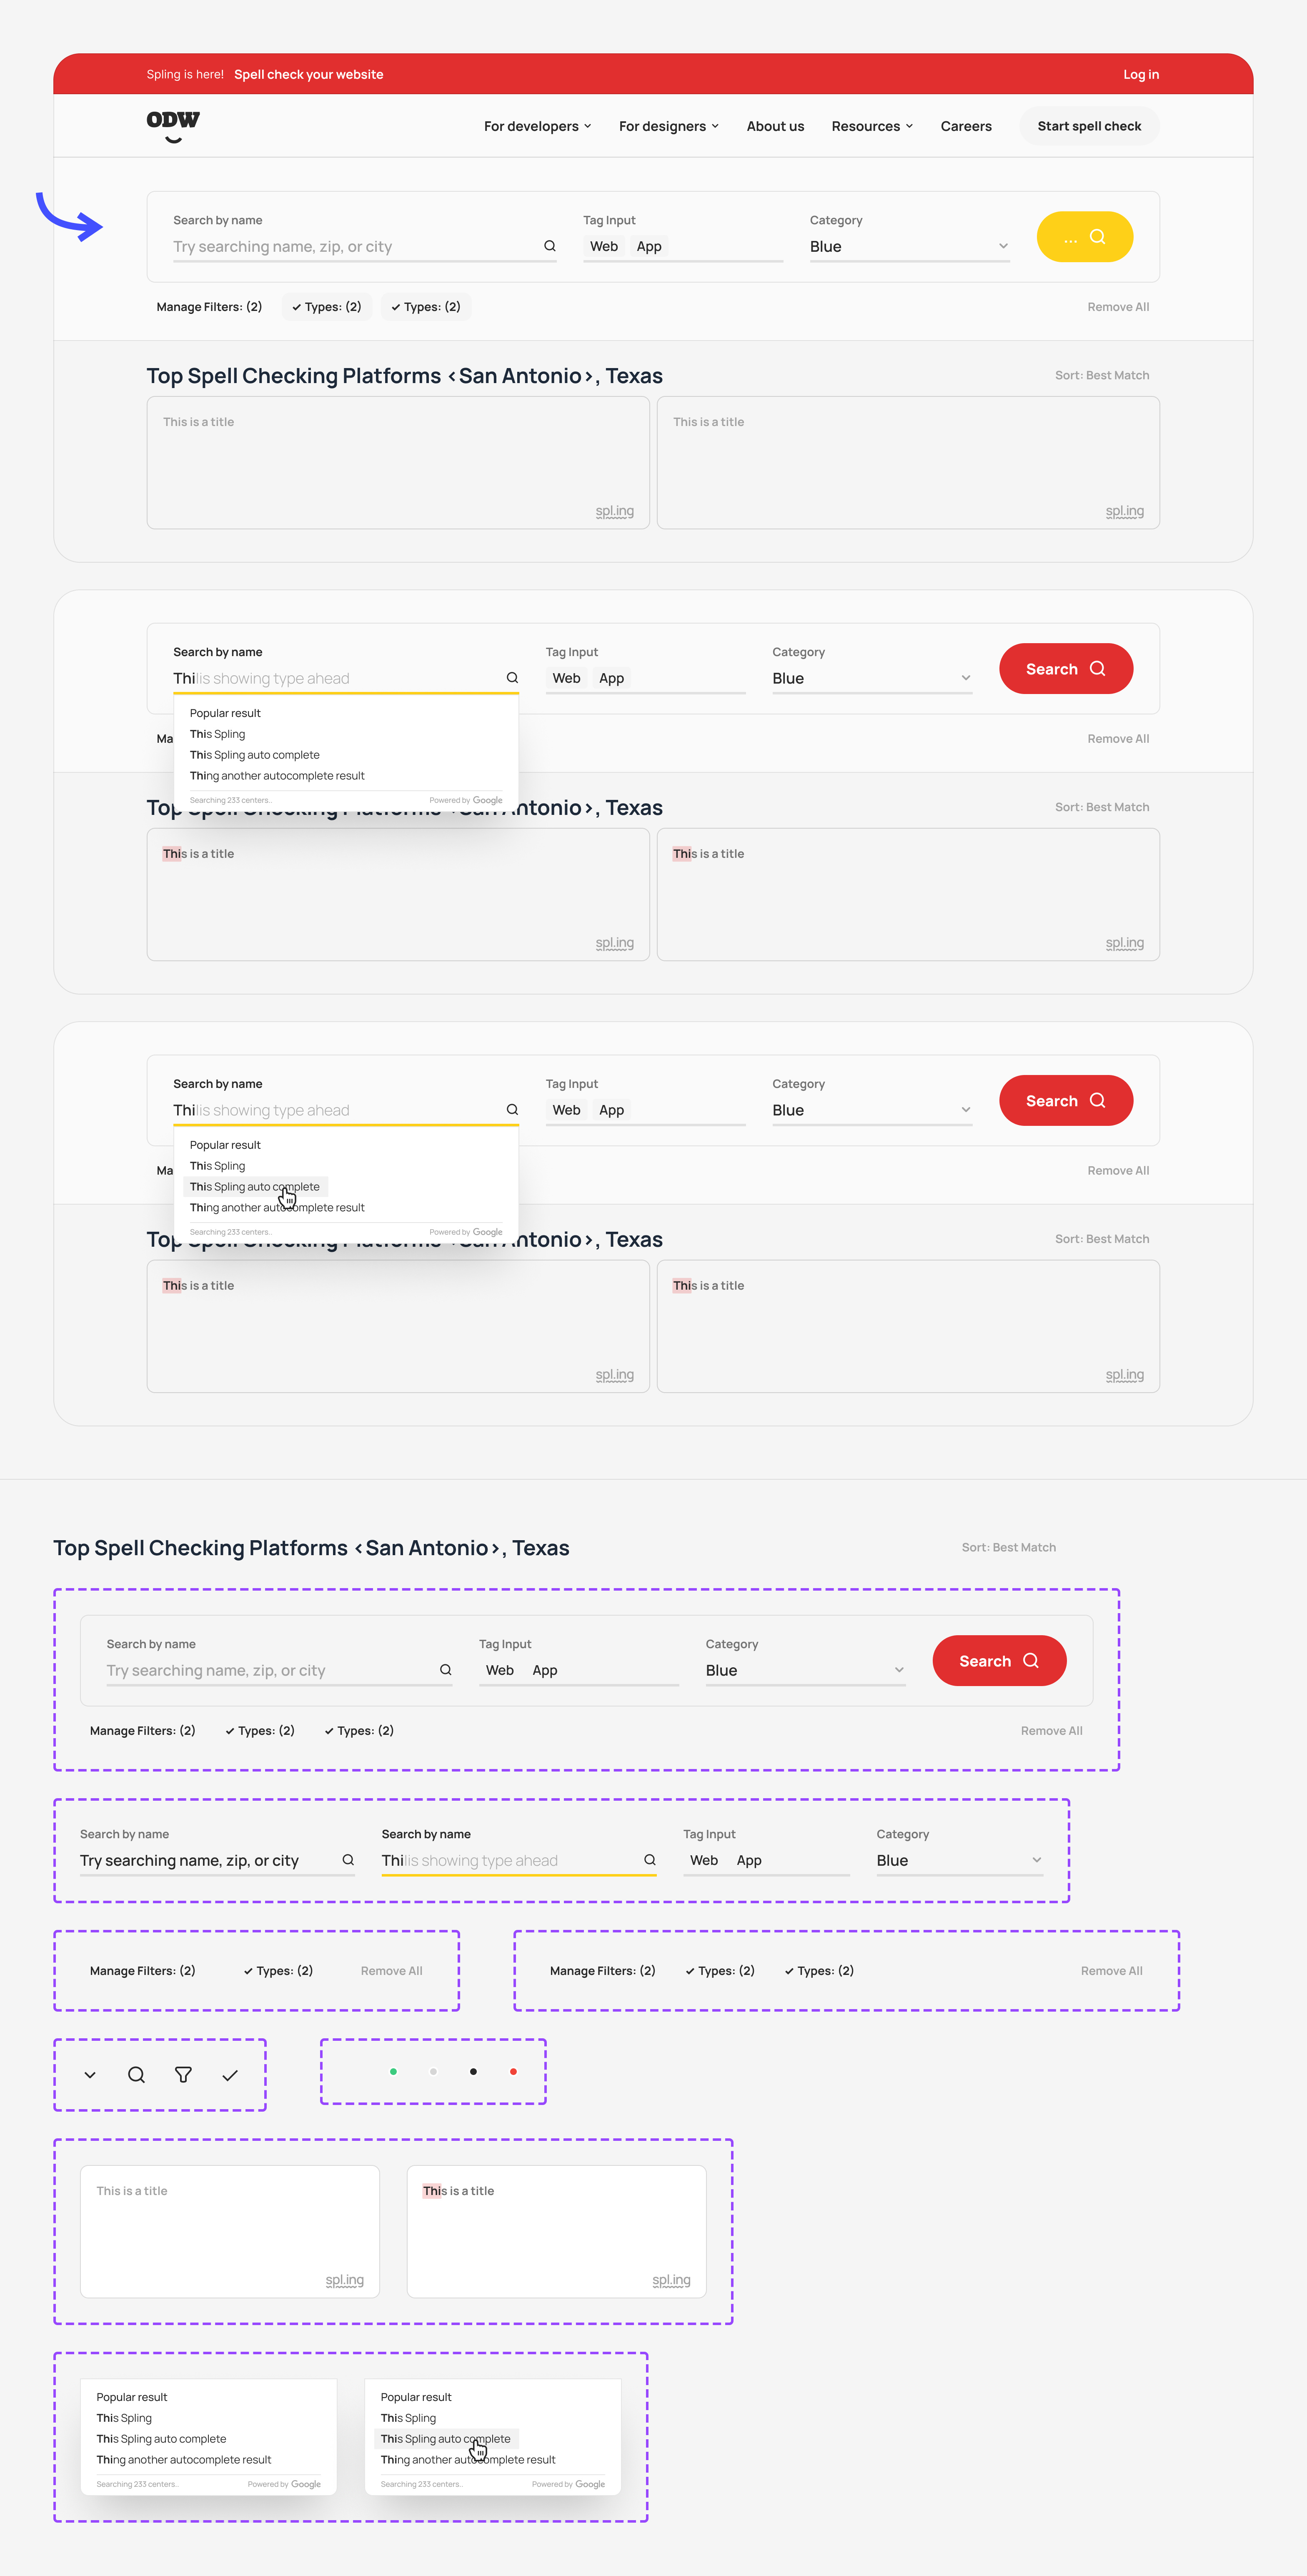This screenshot has height=2576, width=1307.
Task: Click the yellow loading search button
Action: [1085, 237]
